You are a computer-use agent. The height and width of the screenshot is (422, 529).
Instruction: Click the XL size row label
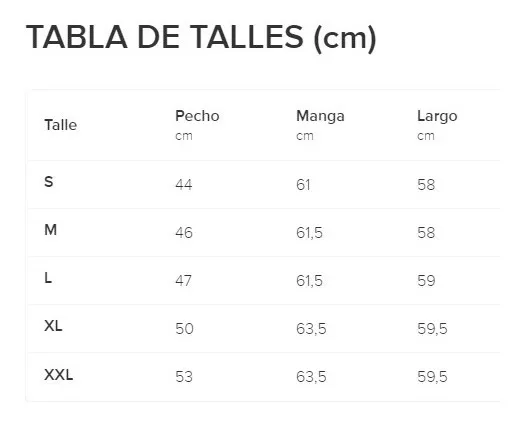[x=53, y=326]
